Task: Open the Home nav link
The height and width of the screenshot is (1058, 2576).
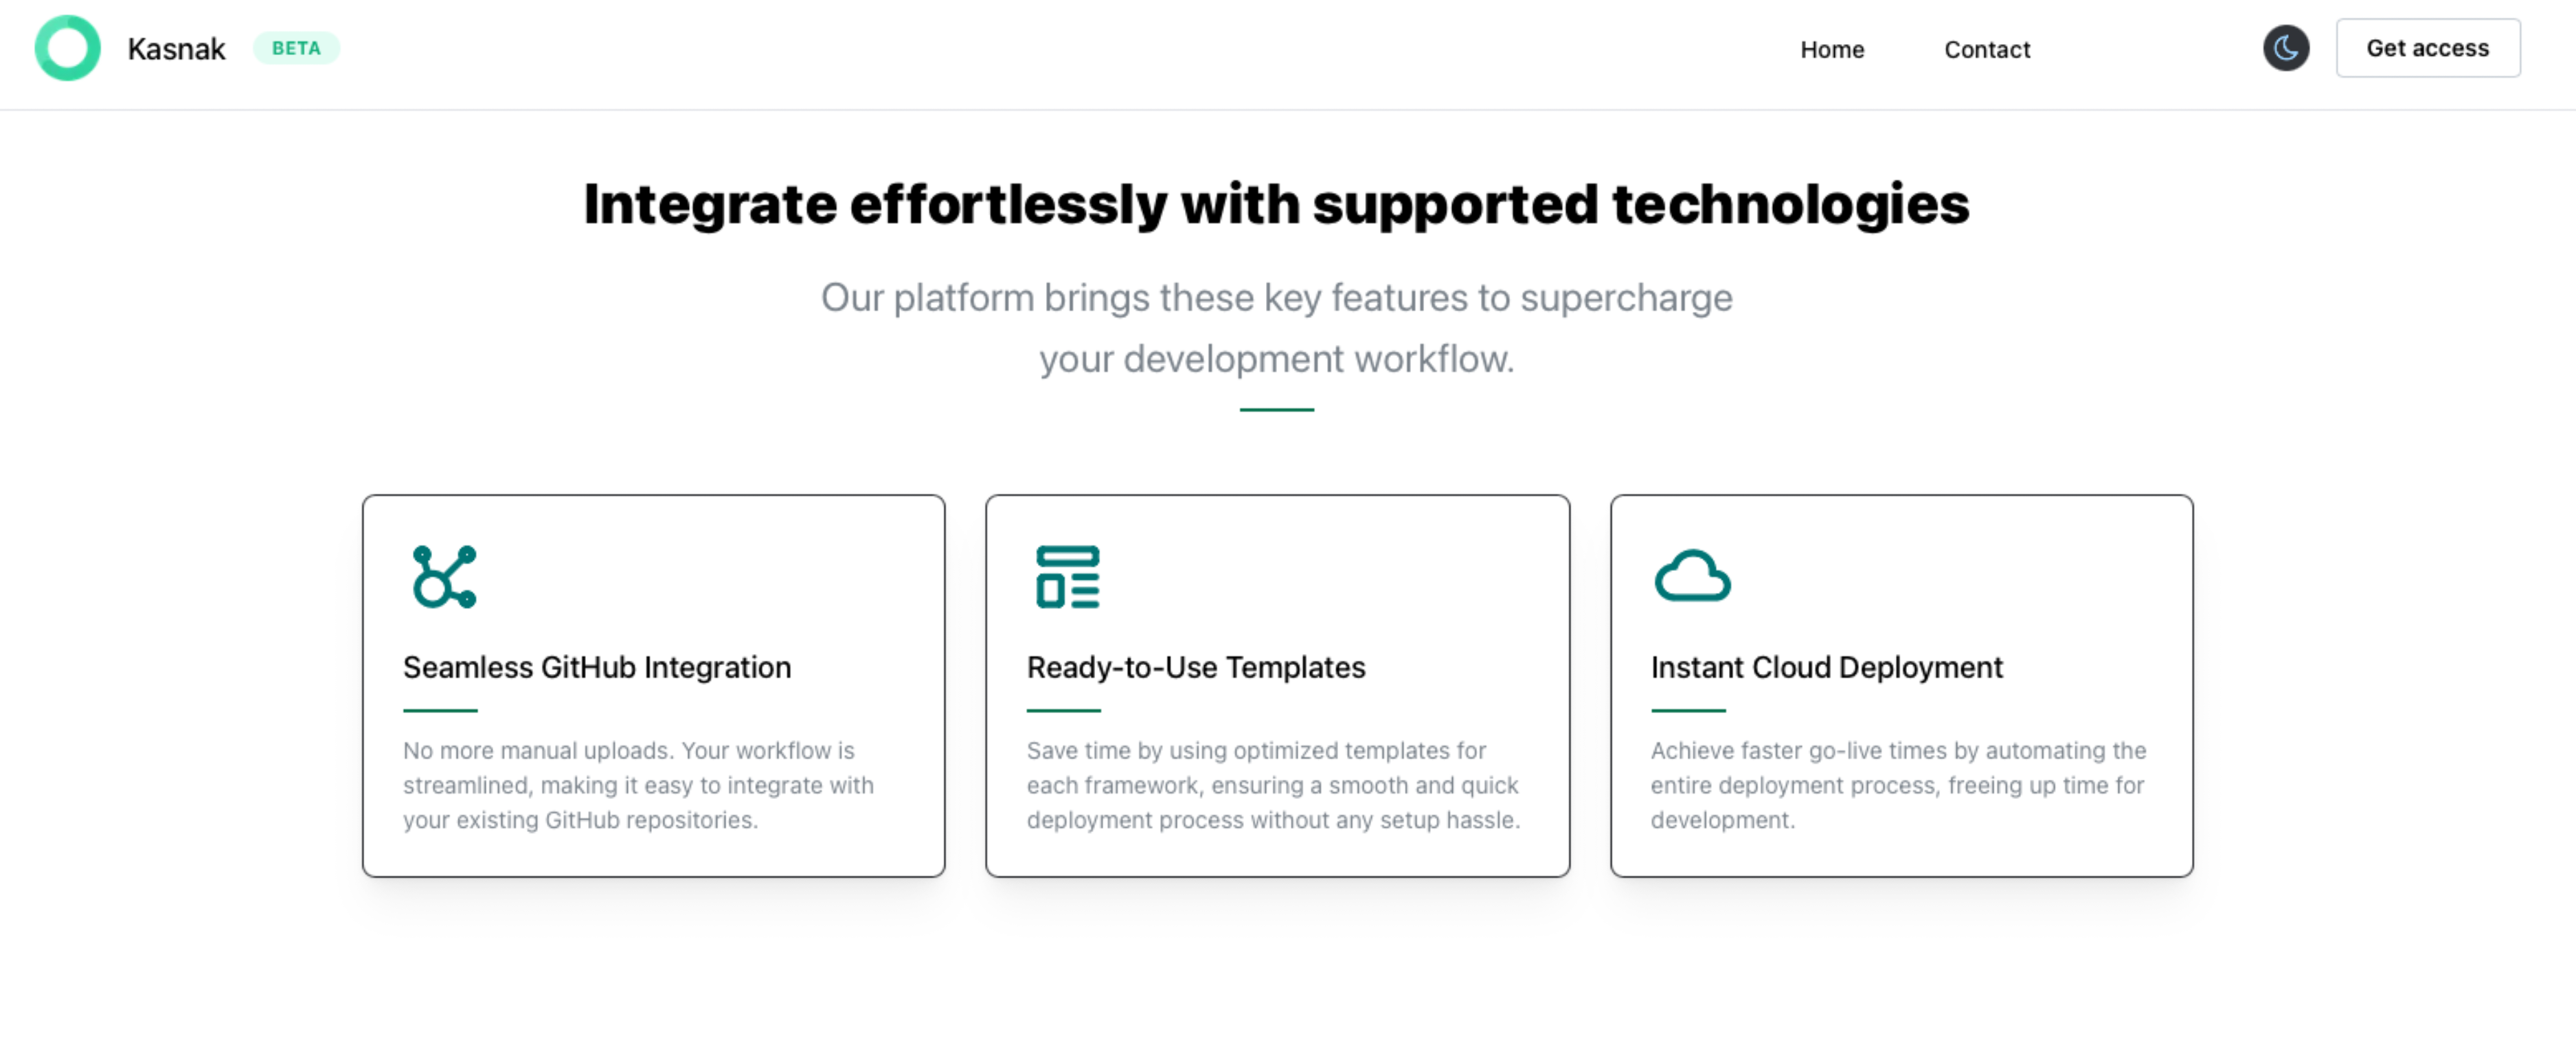Action: click(1832, 49)
